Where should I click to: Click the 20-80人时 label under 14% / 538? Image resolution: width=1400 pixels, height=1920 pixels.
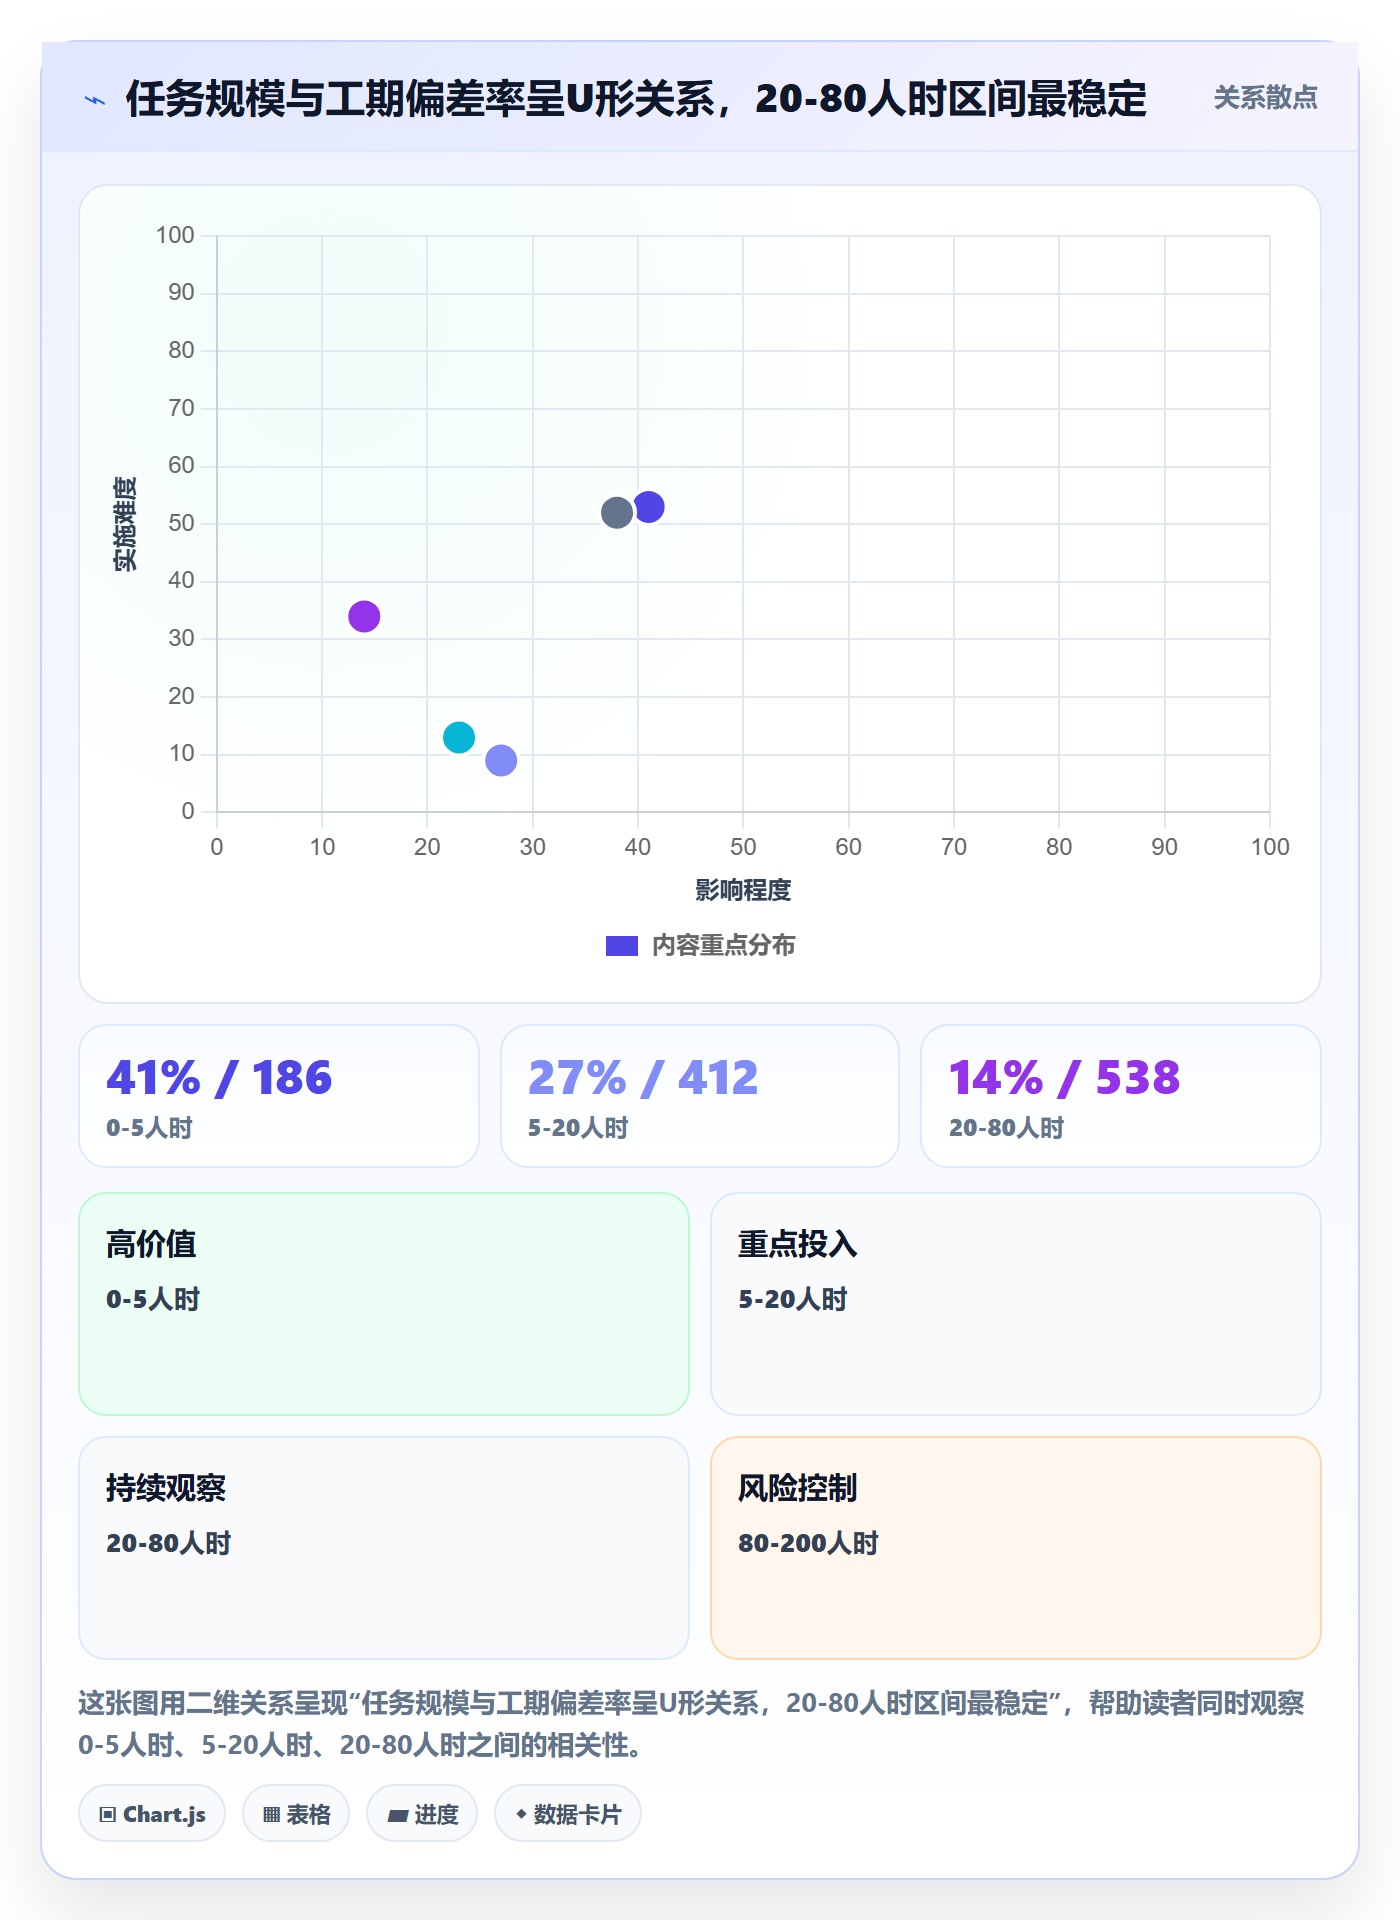1006,1128
